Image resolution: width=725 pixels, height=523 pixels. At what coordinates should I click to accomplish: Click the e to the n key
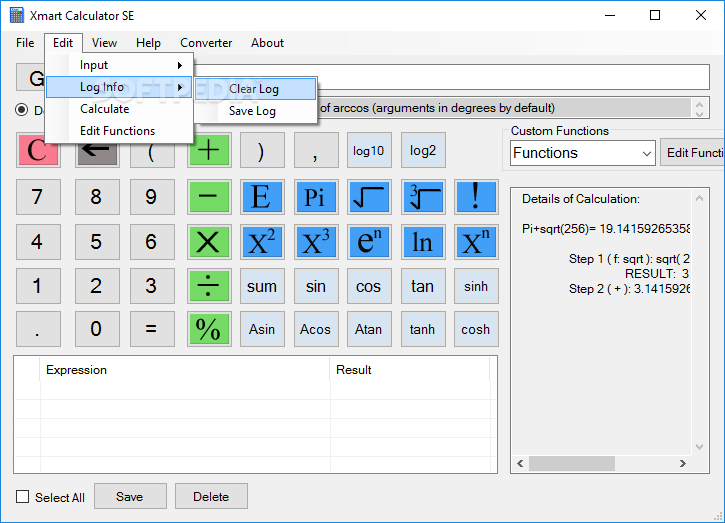coord(369,242)
